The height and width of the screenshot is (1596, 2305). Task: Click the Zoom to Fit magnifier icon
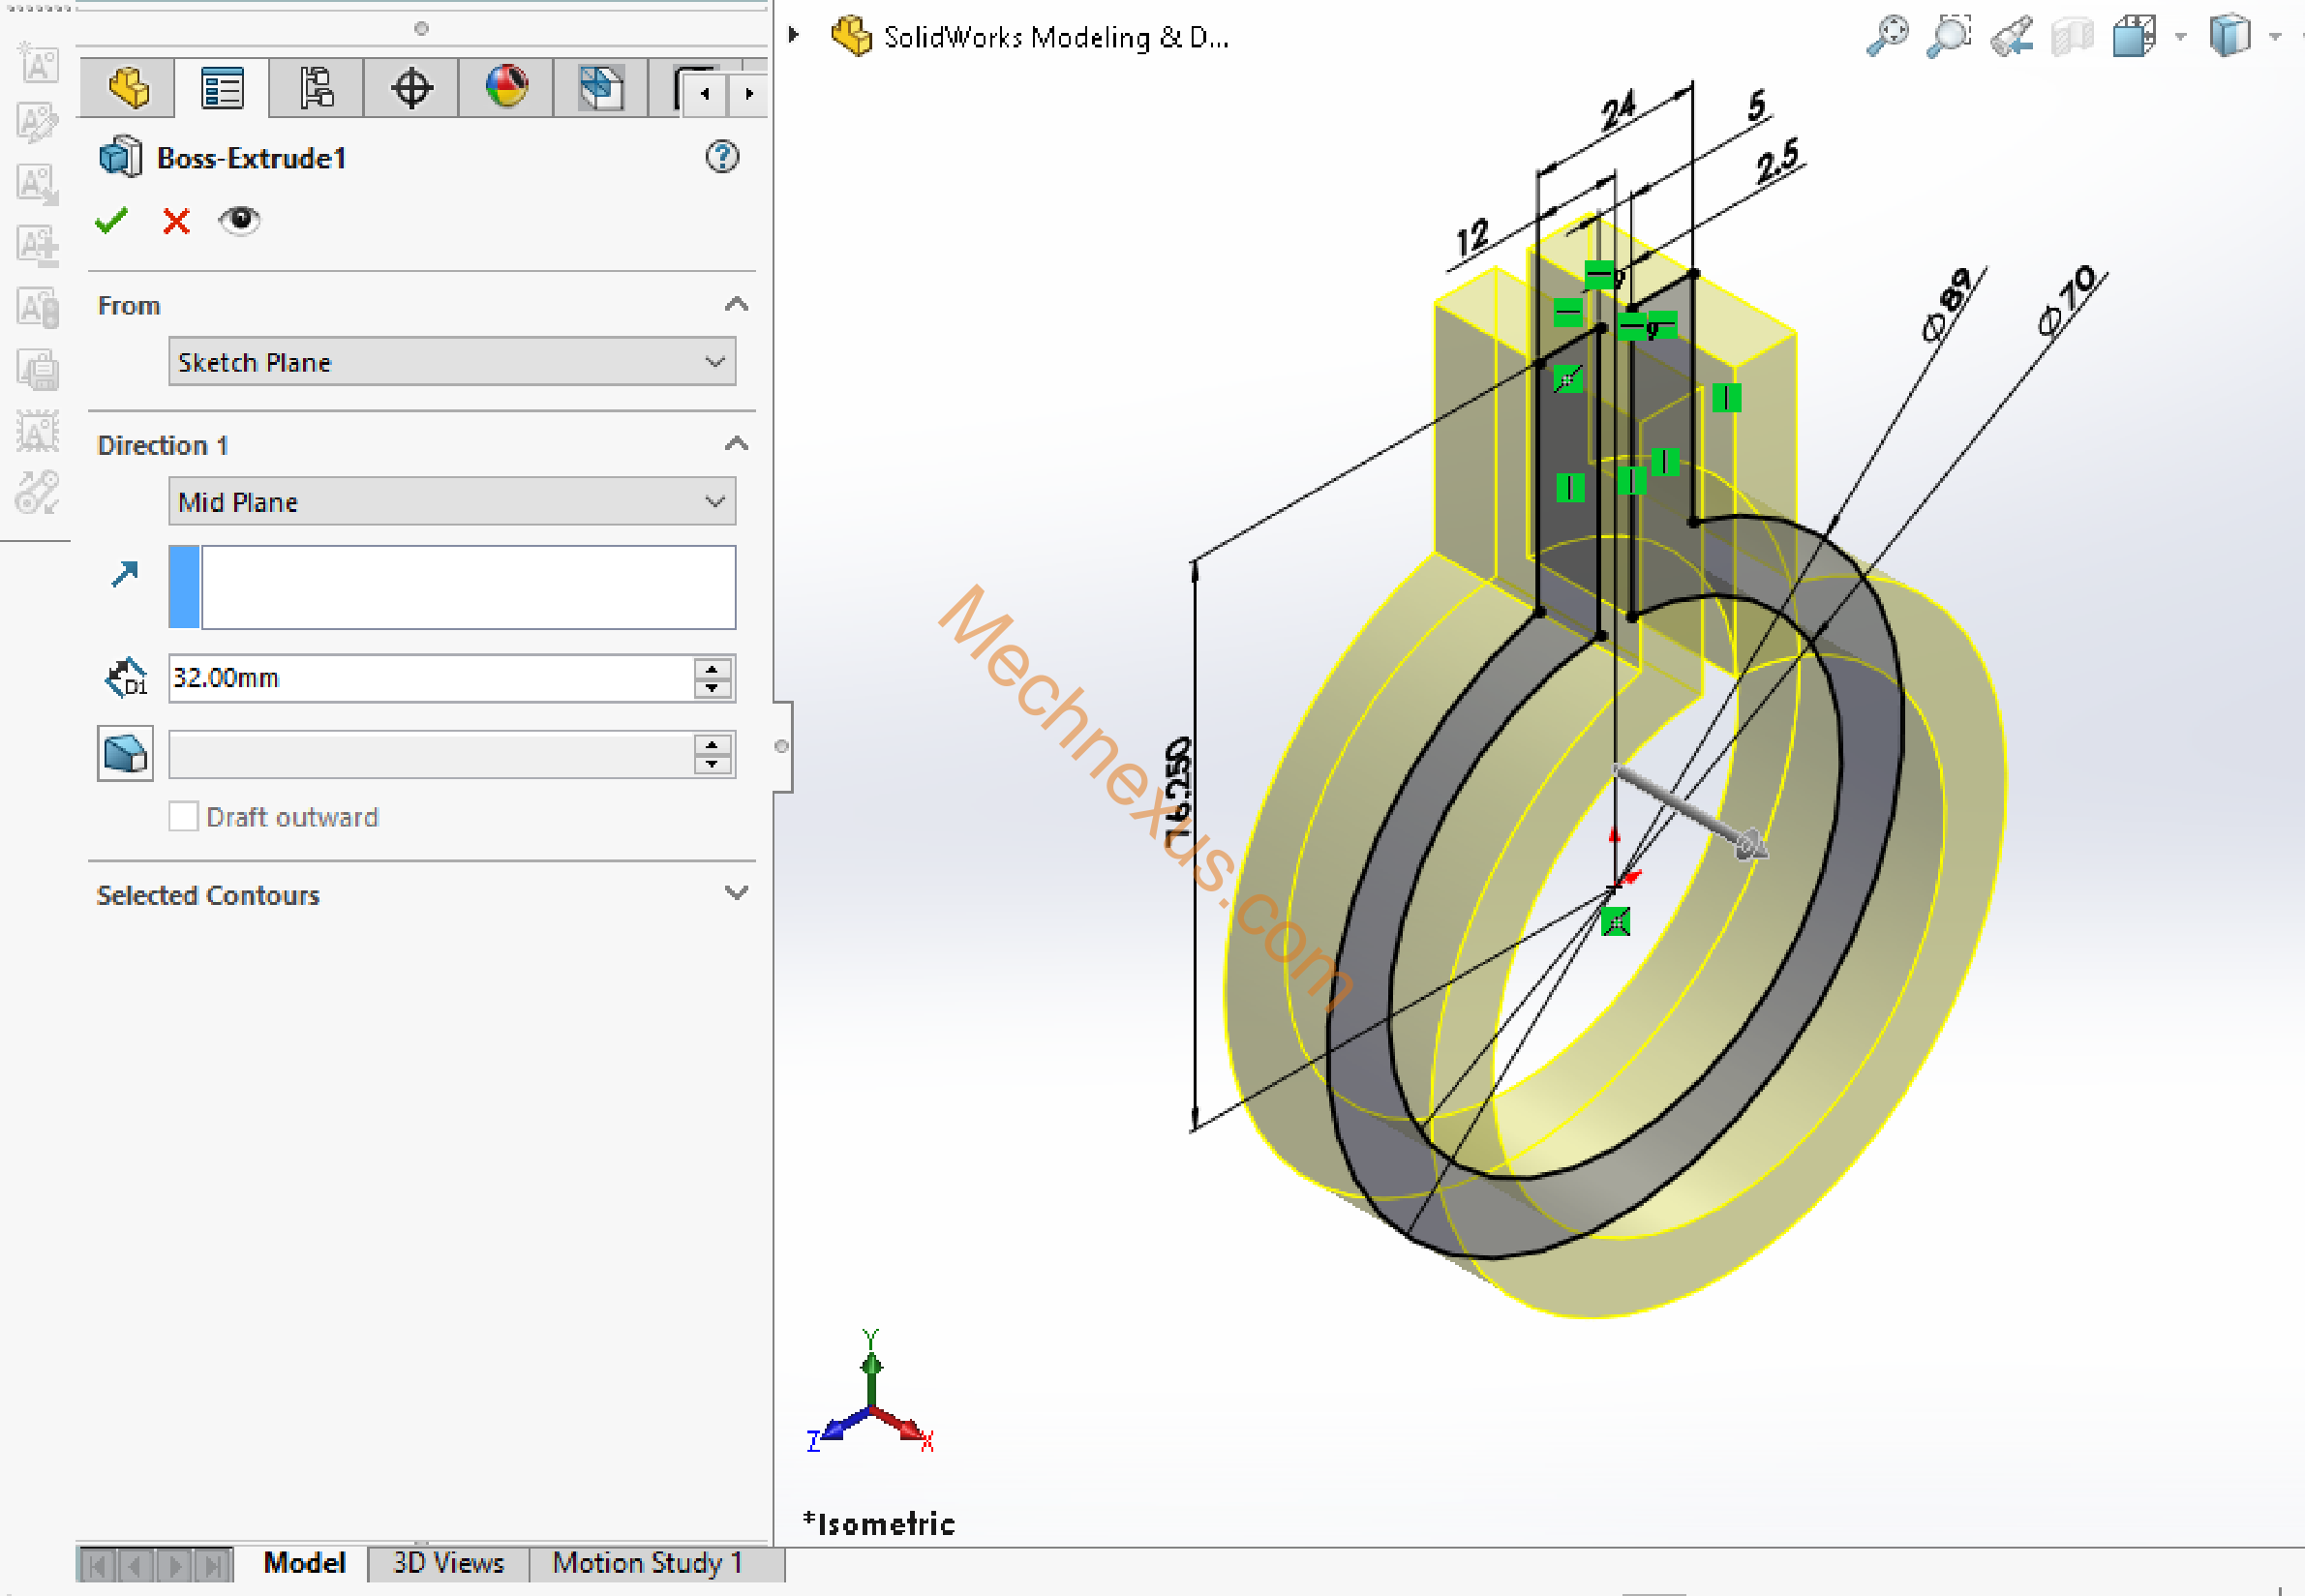(x=1887, y=36)
